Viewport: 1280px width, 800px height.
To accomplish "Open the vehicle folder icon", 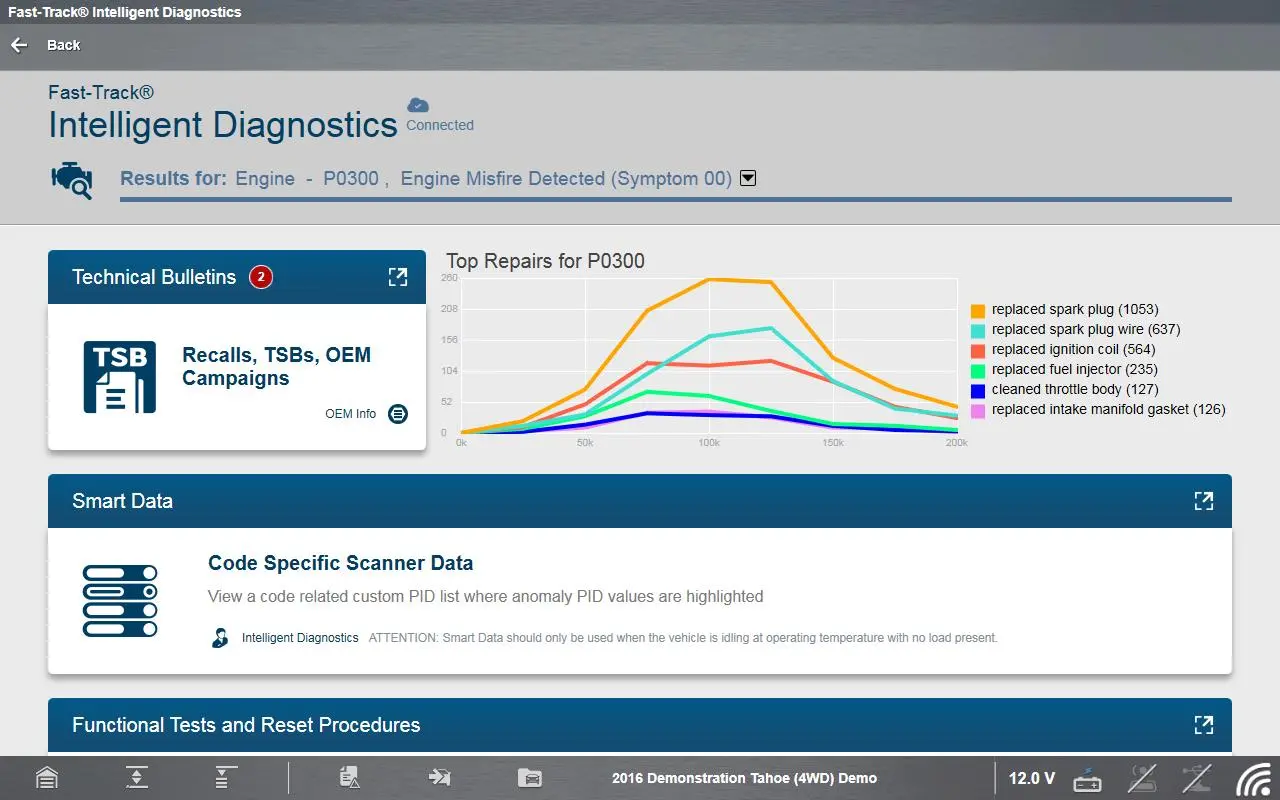I will pyautogui.click(x=529, y=778).
